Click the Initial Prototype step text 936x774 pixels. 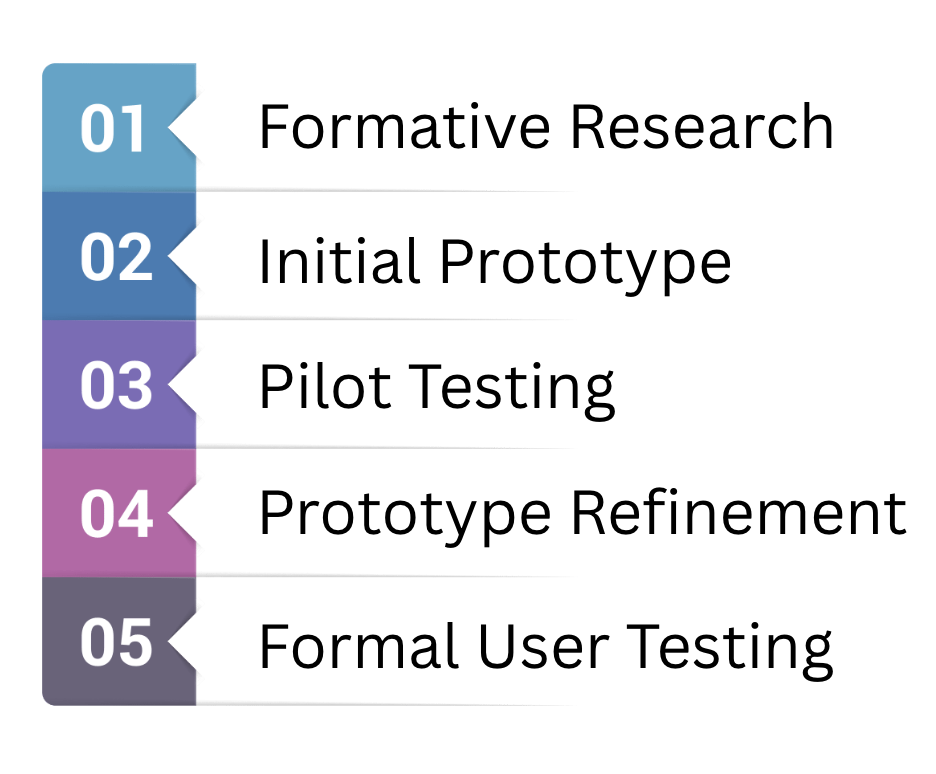tap(494, 261)
